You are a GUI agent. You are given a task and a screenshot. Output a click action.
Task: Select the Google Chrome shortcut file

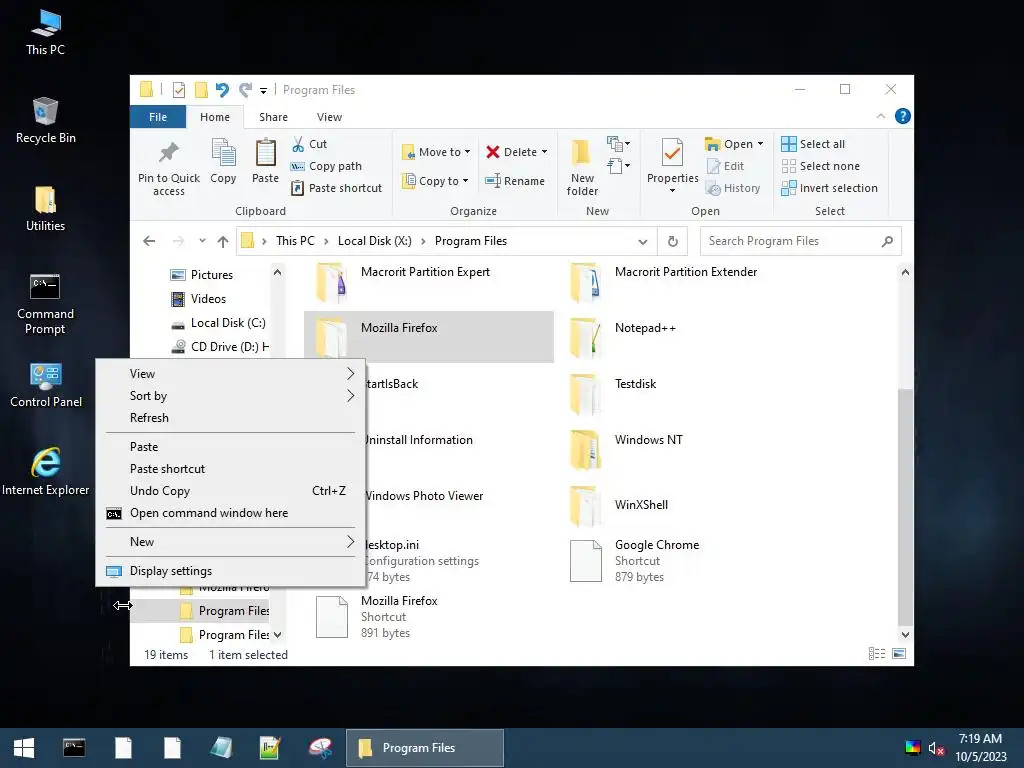click(x=635, y=560)
